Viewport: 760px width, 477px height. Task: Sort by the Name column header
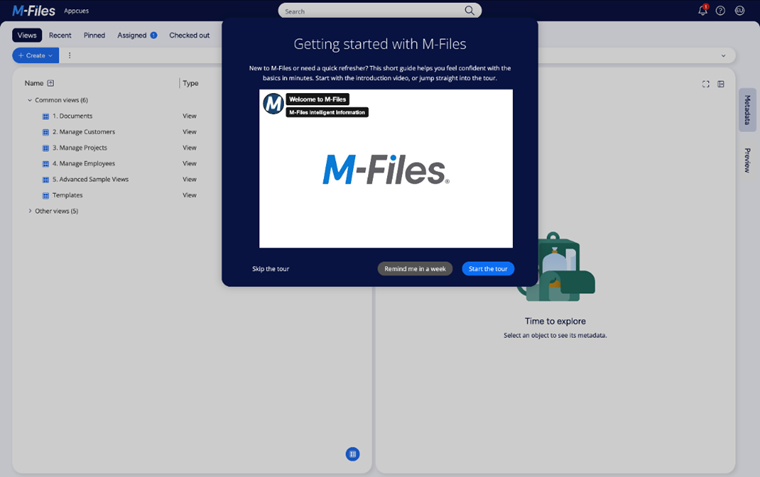click(34, 83)
